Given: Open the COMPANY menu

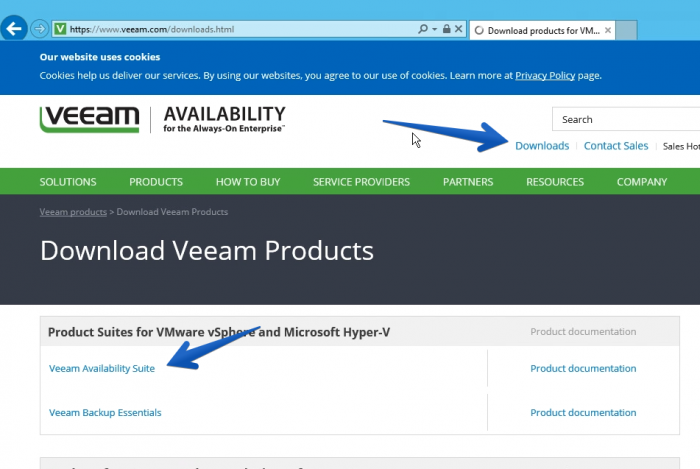Looking at the screenshot, I should click(642, 182).
